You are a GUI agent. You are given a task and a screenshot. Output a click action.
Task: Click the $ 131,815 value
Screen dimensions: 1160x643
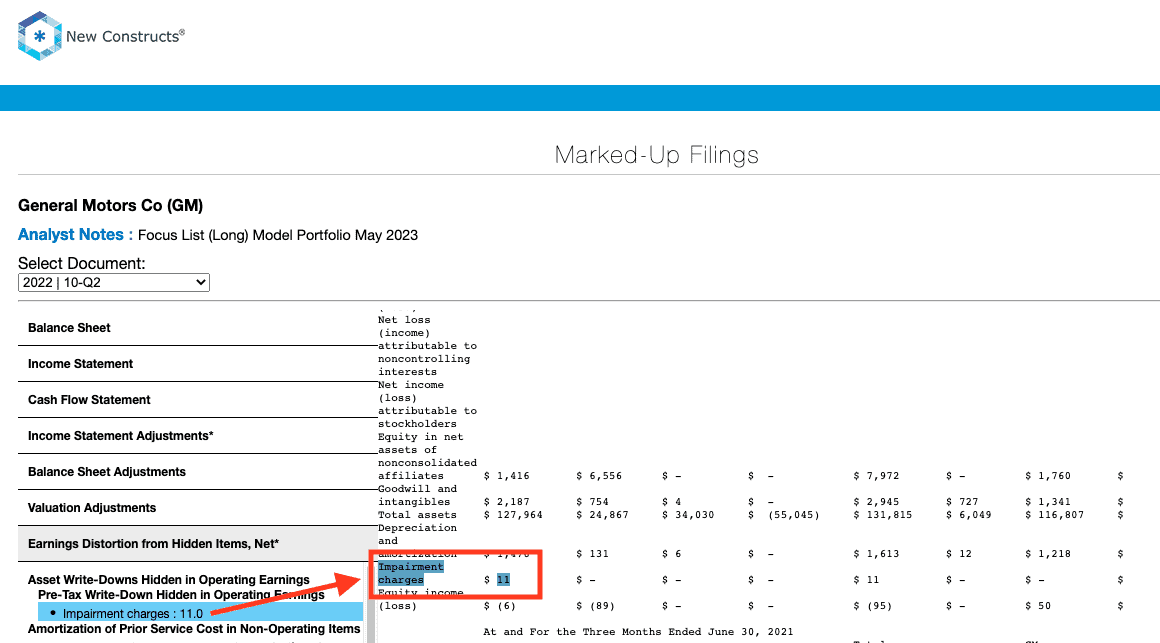883,515
